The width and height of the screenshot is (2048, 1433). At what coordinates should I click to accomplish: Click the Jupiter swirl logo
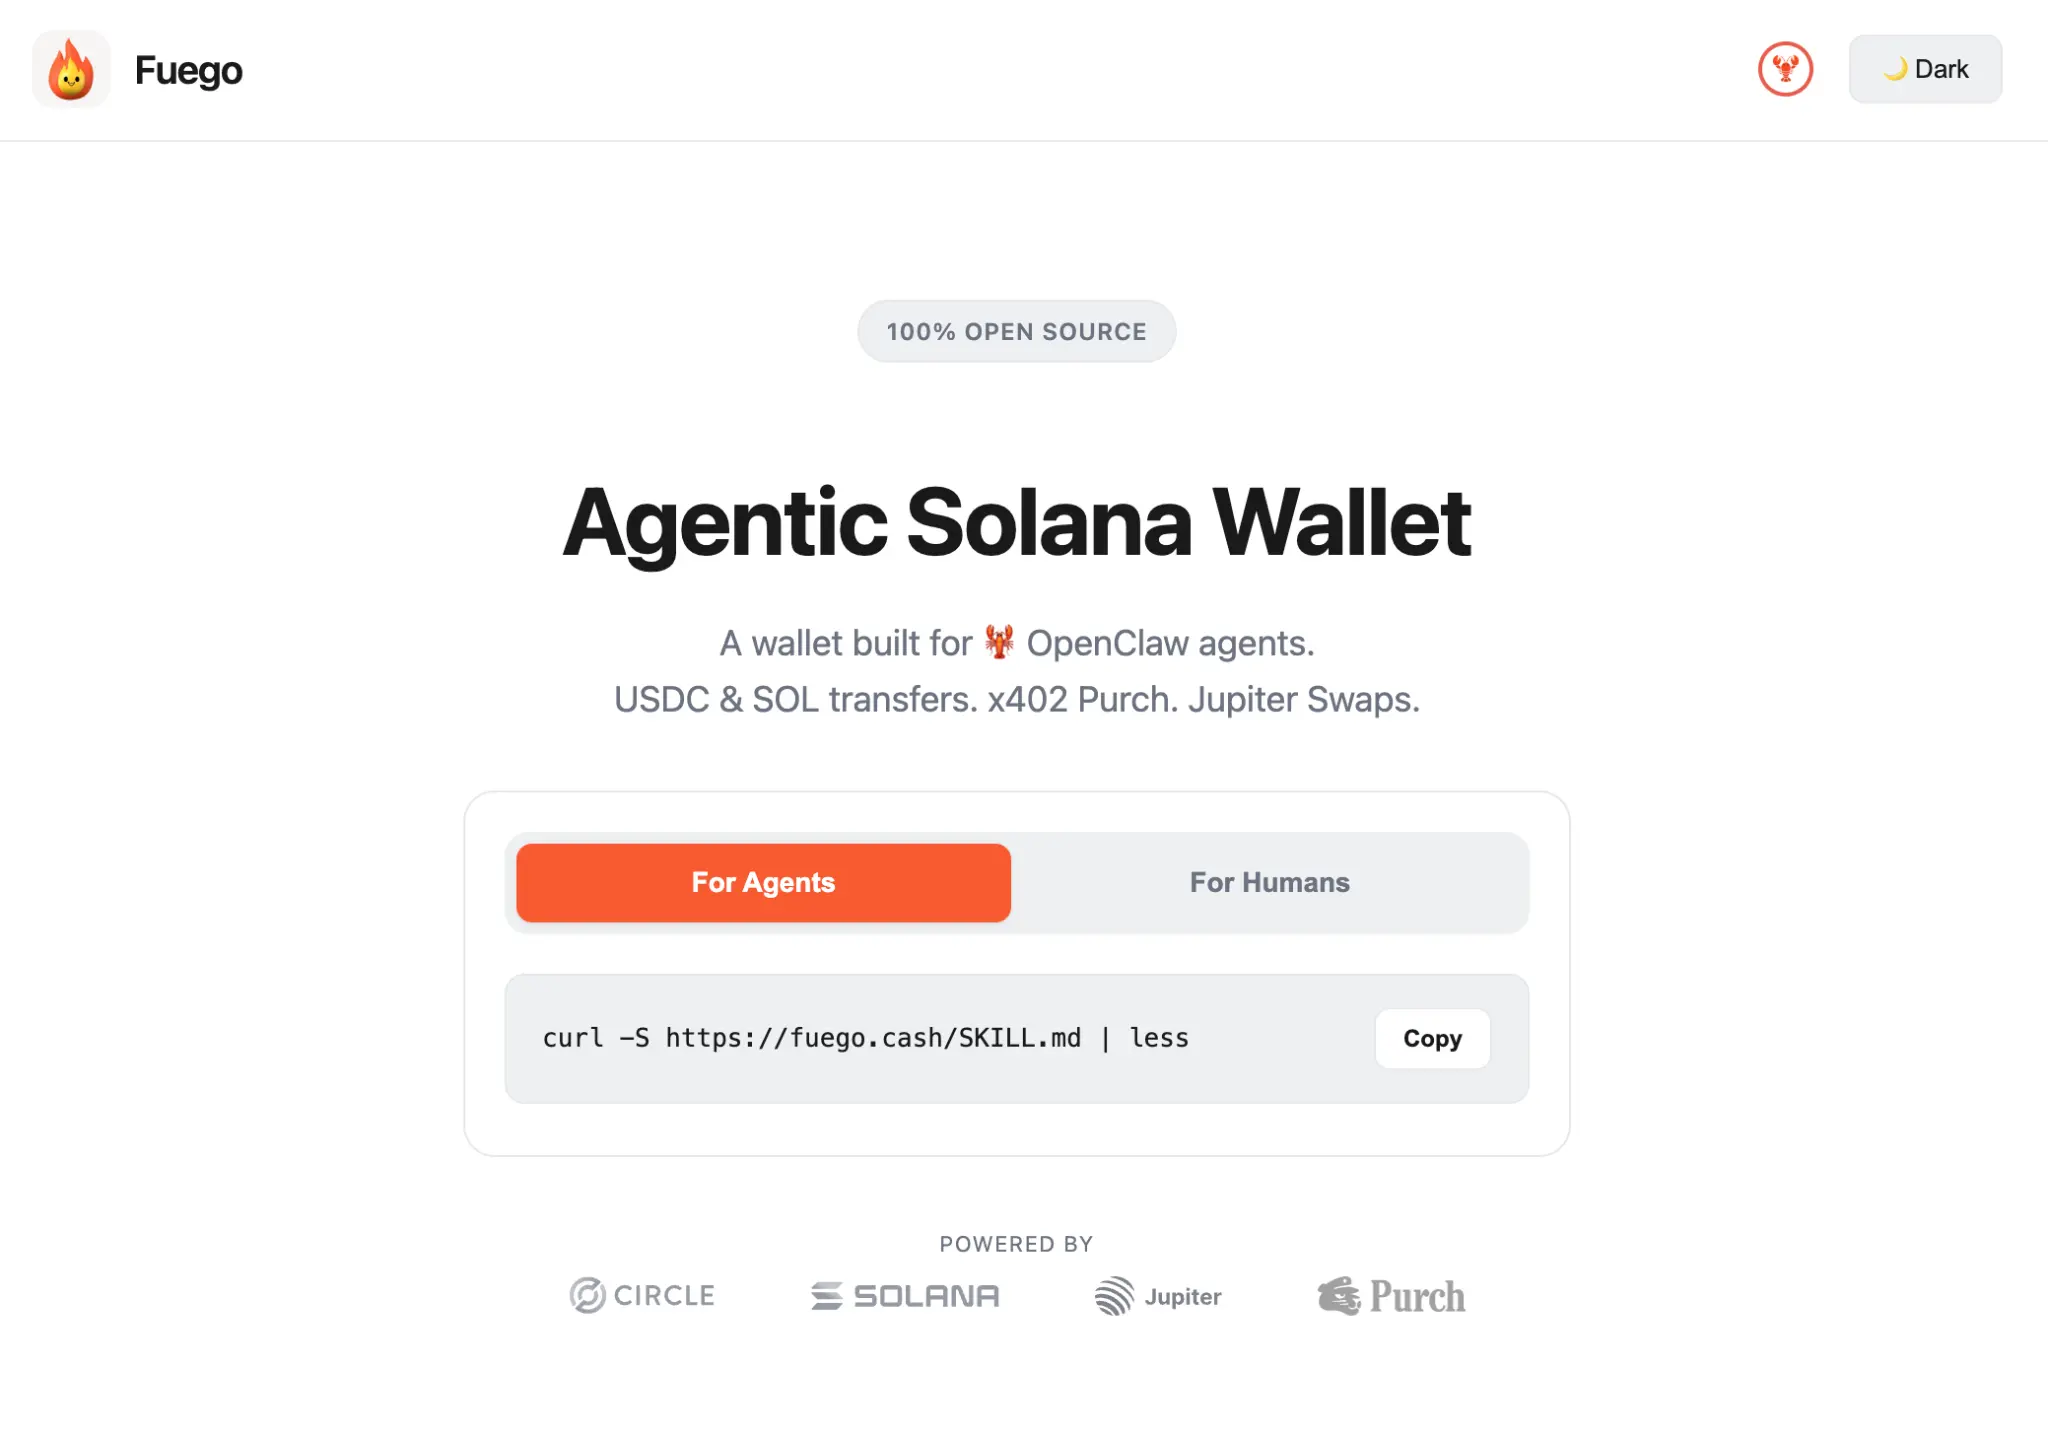pos(1114,1296)
